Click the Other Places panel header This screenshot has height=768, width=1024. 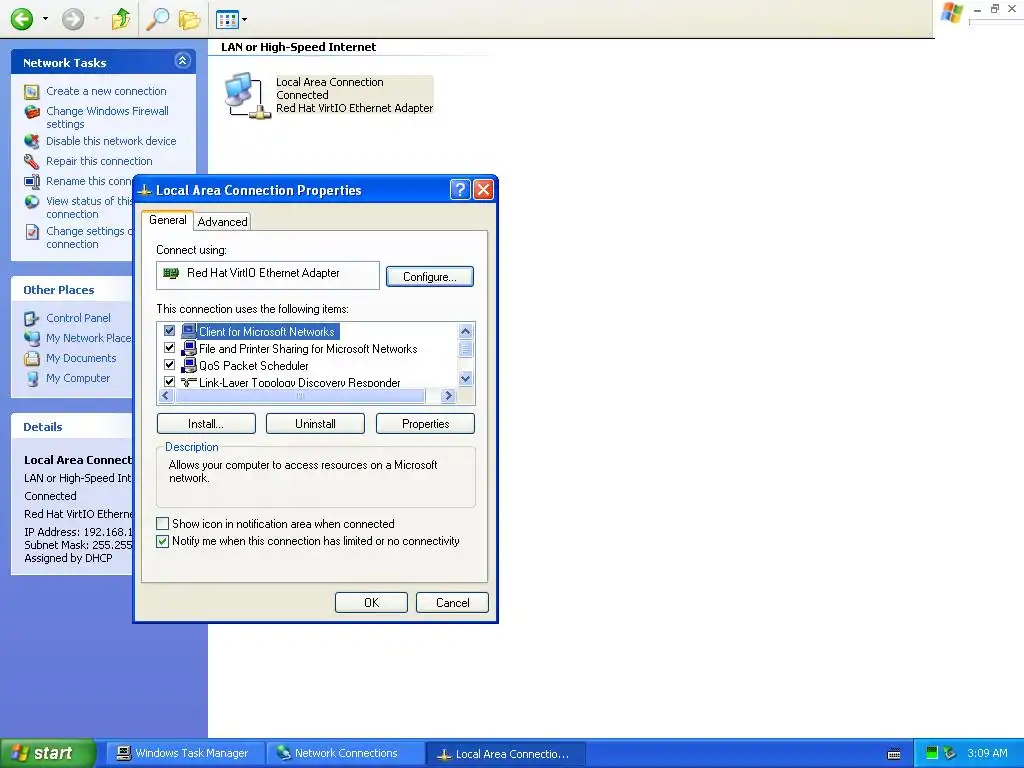[x=72, y=290]
